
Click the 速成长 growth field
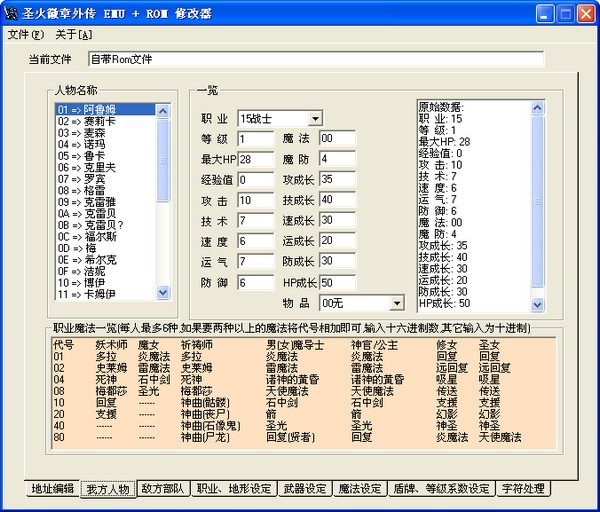(338, 220)
